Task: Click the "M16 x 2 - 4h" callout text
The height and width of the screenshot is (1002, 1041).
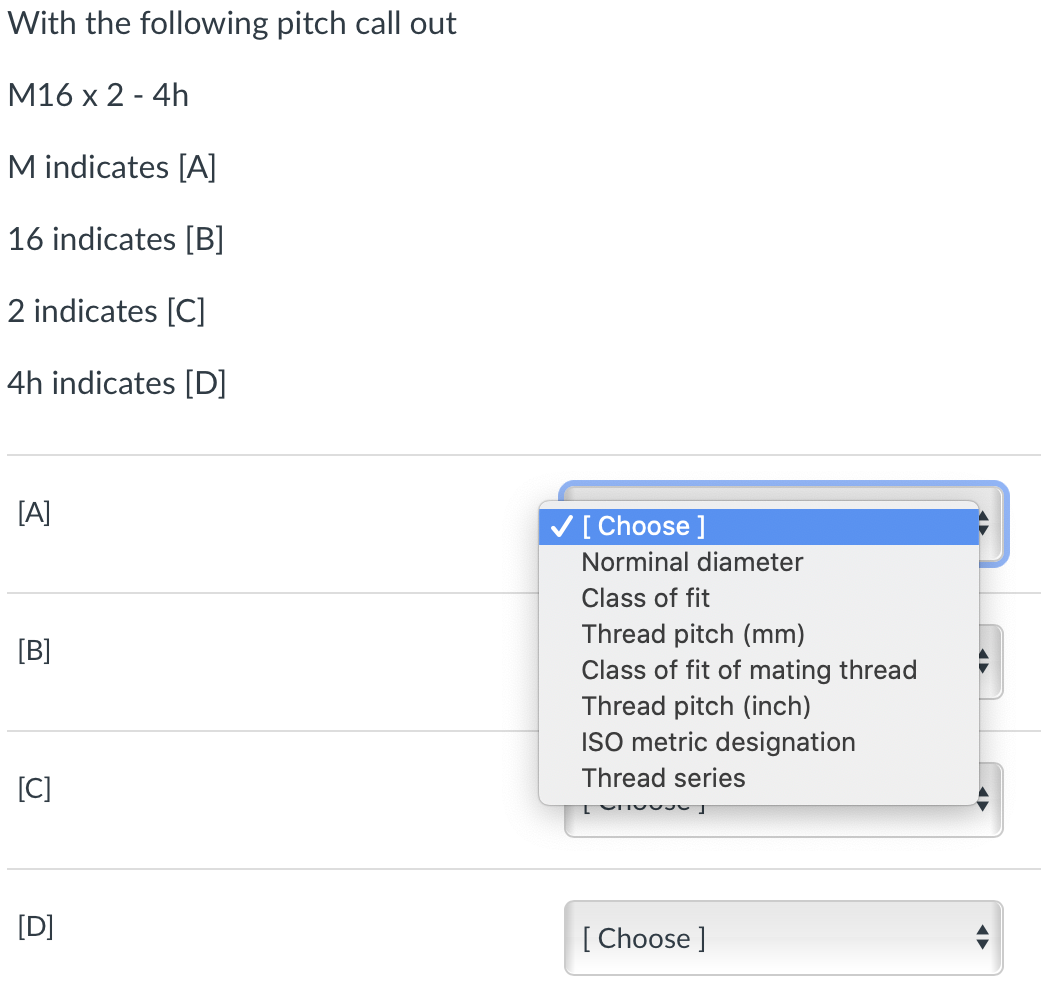Action: [96, 95]
